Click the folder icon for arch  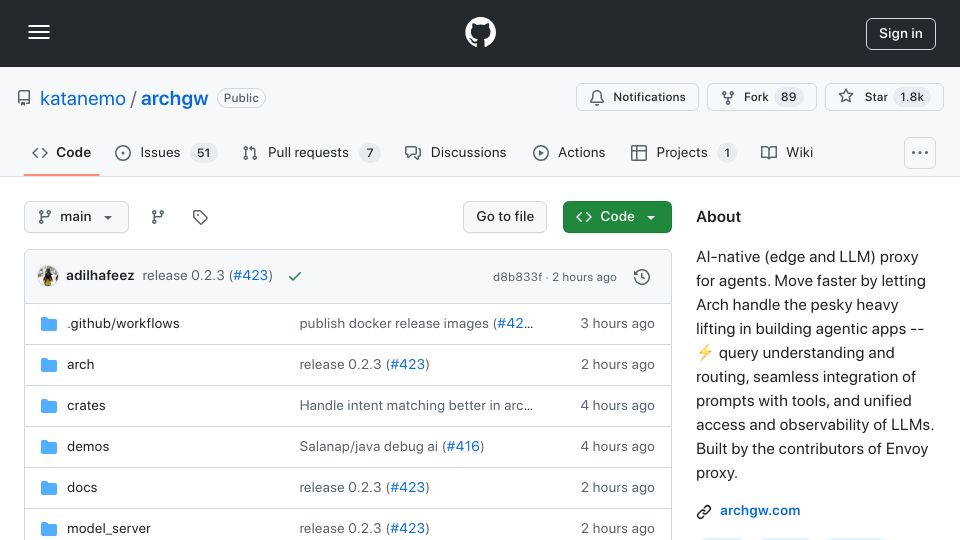click(x=49, y=365)
